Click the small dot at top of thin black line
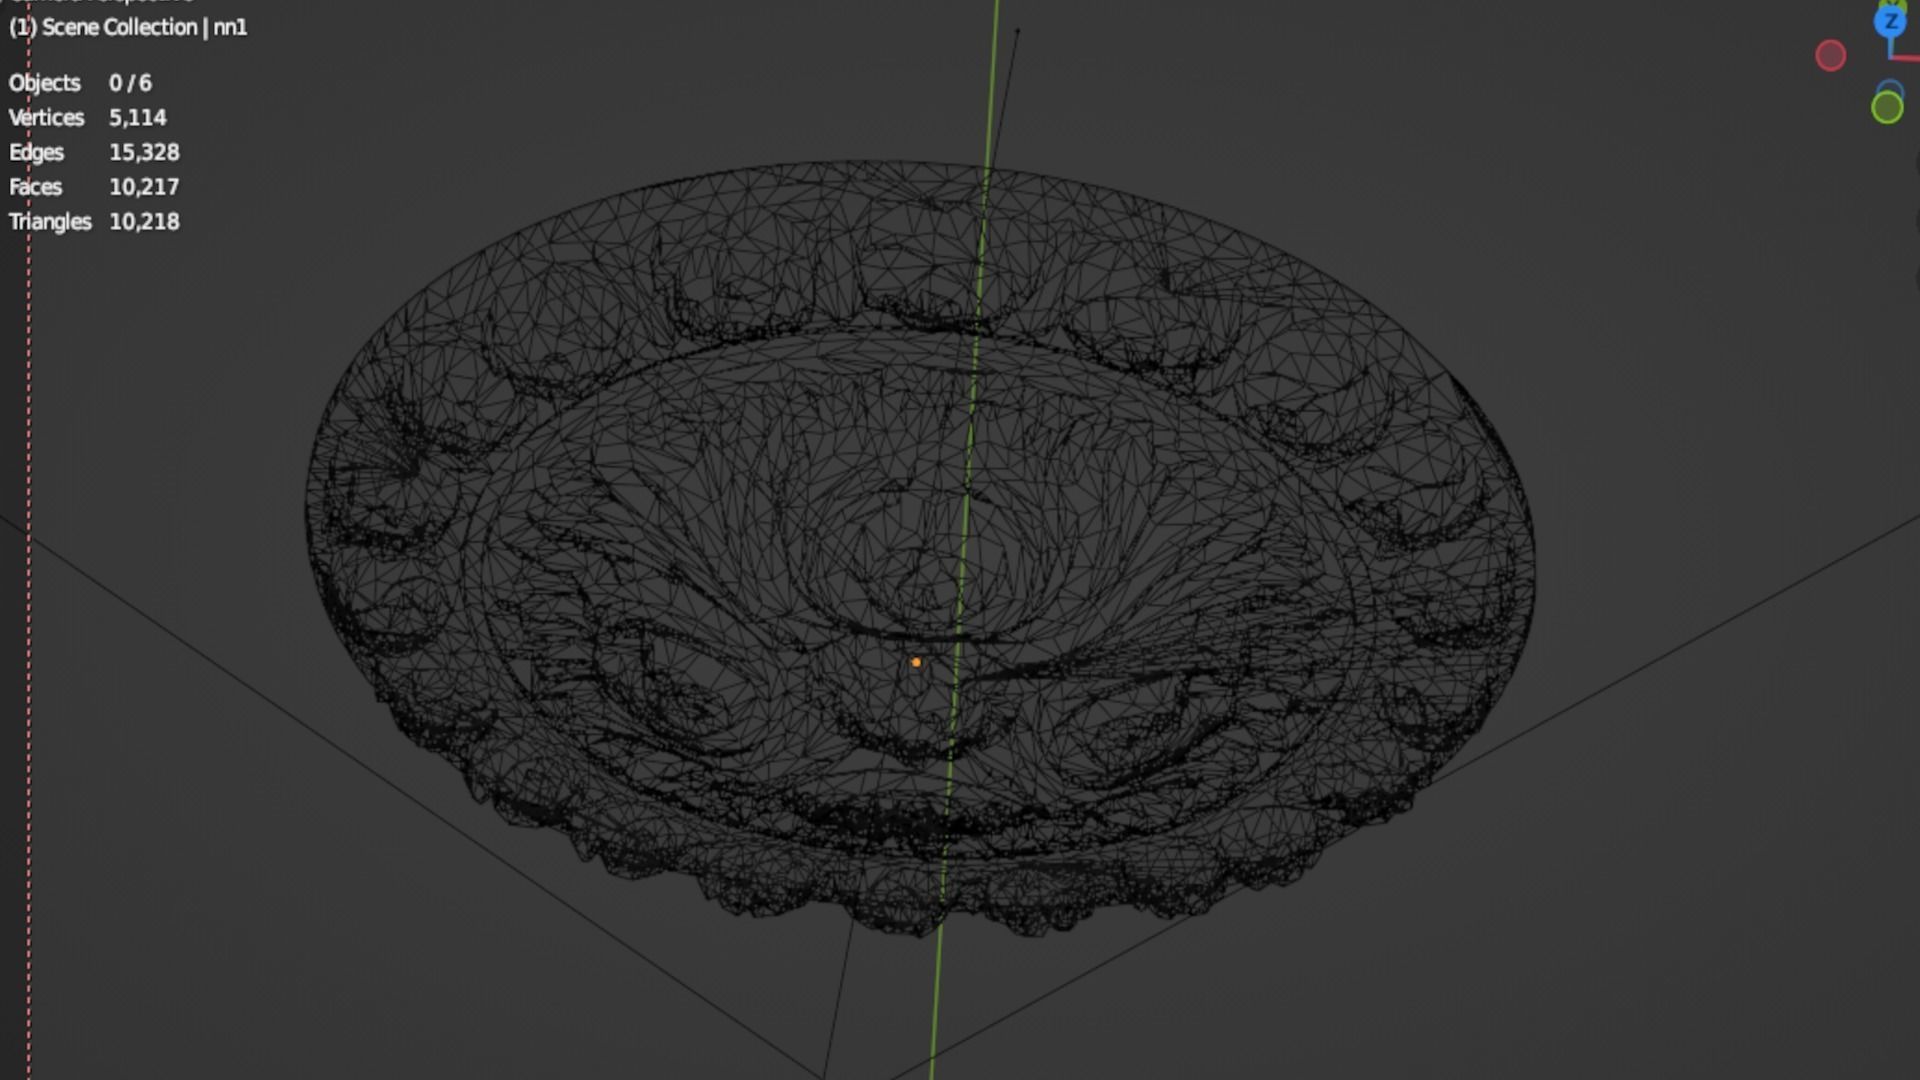 1017,31
